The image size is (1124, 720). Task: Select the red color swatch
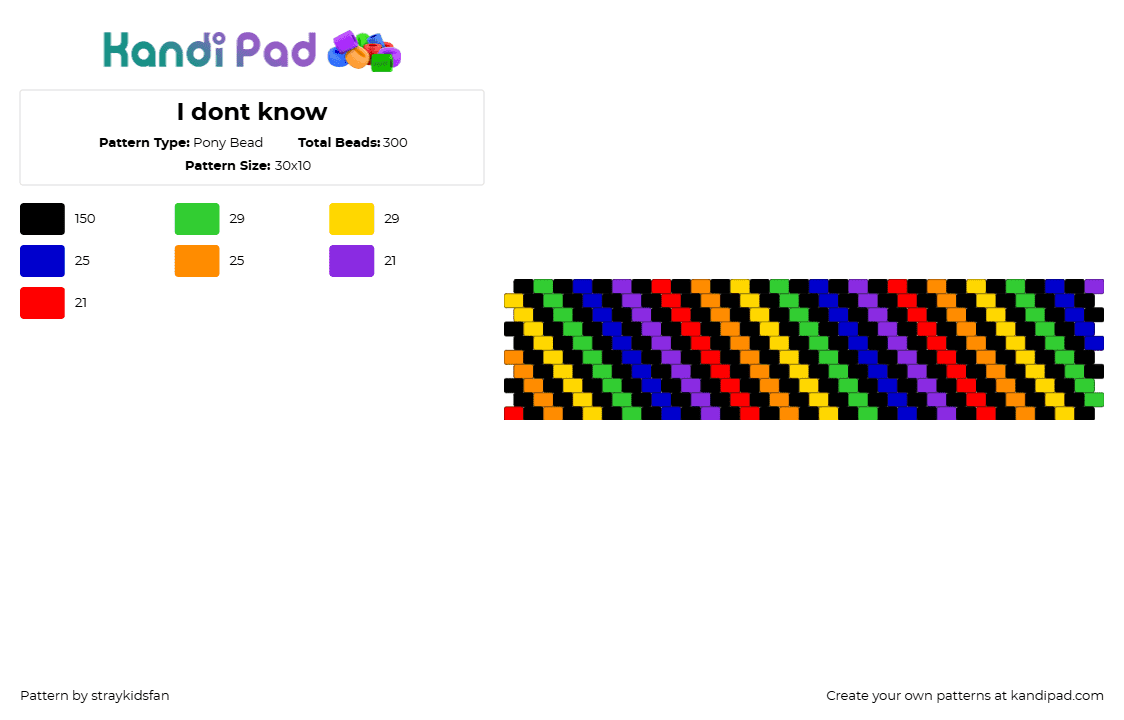(42, 303)
